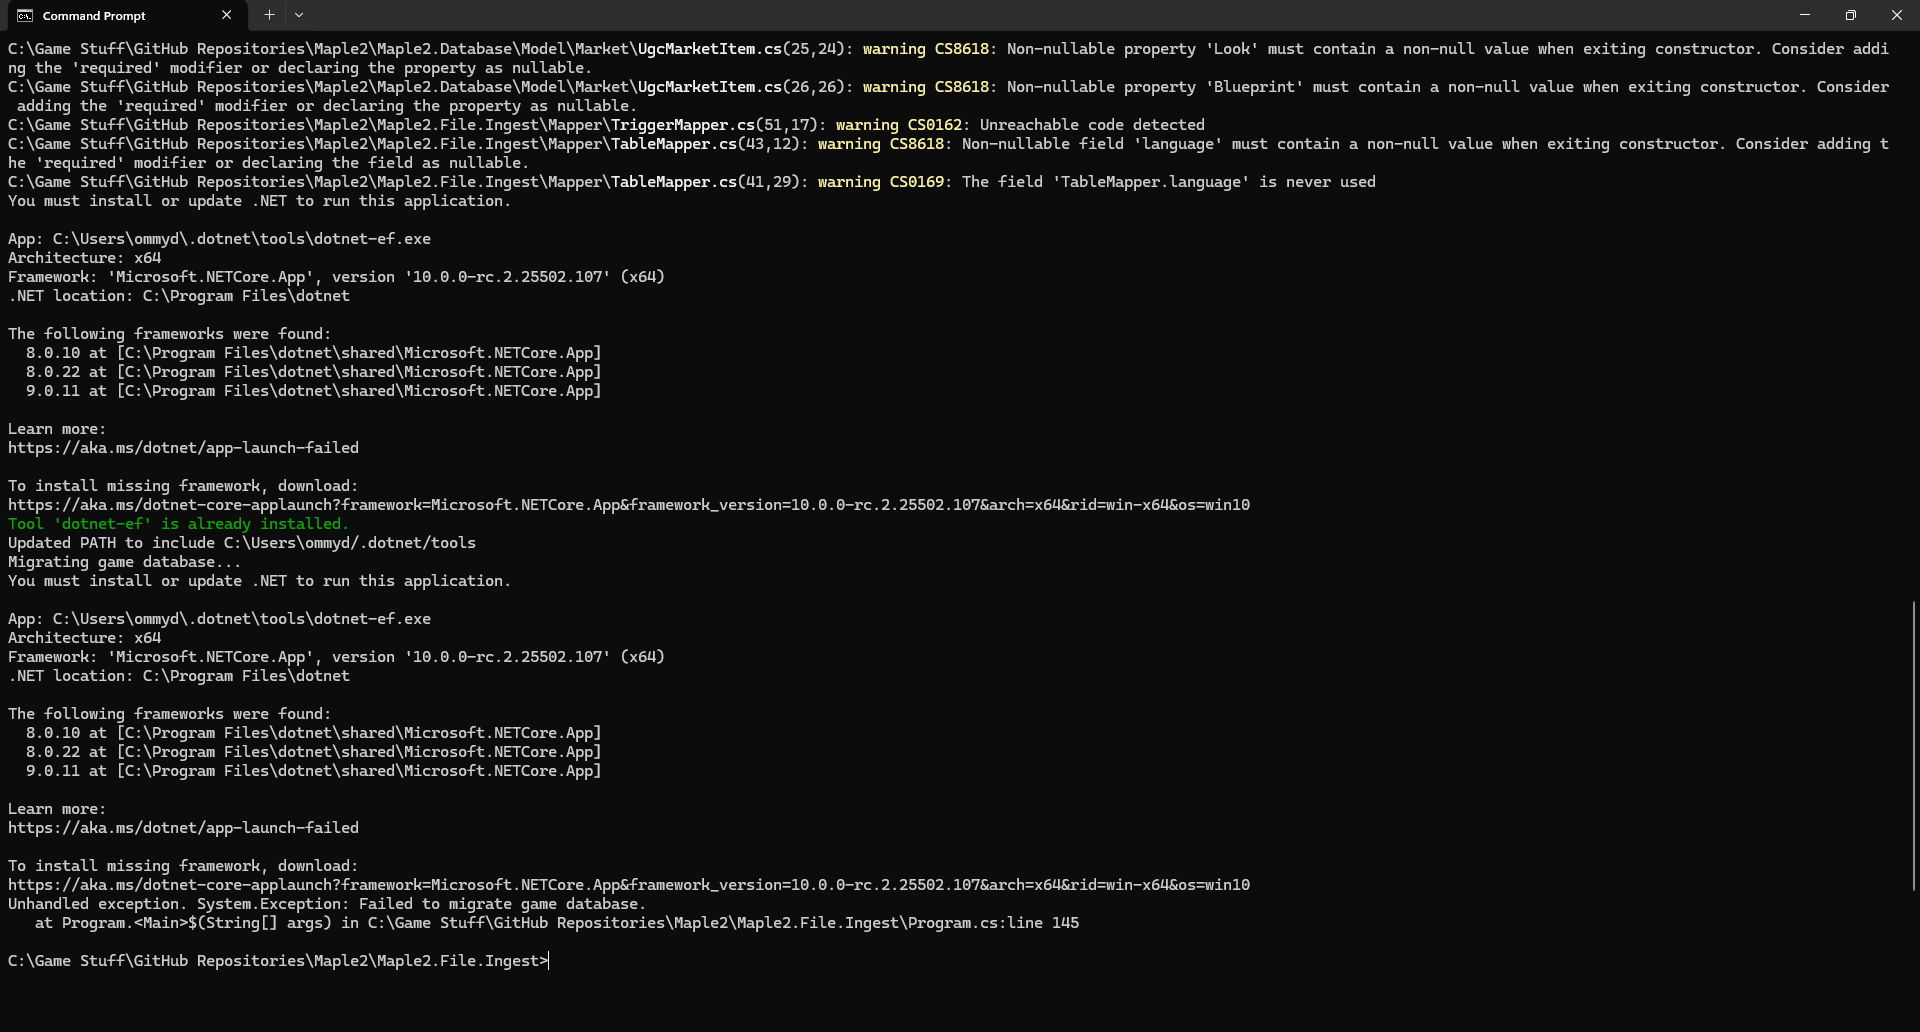Click the terminal vertical scrollbar thumb
This screenshot has height=1032, width=1920.
[1914, 745]
